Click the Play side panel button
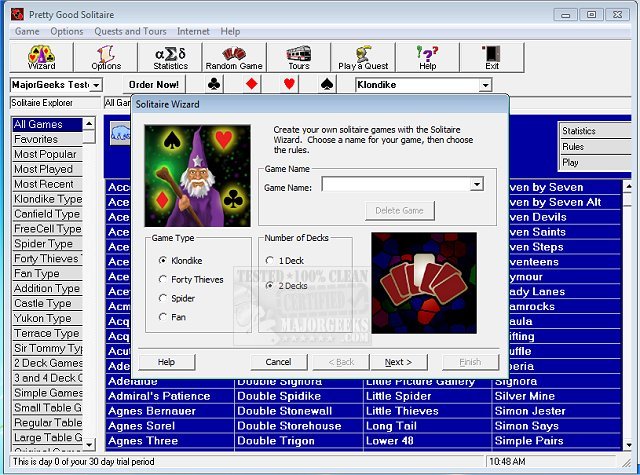The image size is (640, 475). (596, 162)
